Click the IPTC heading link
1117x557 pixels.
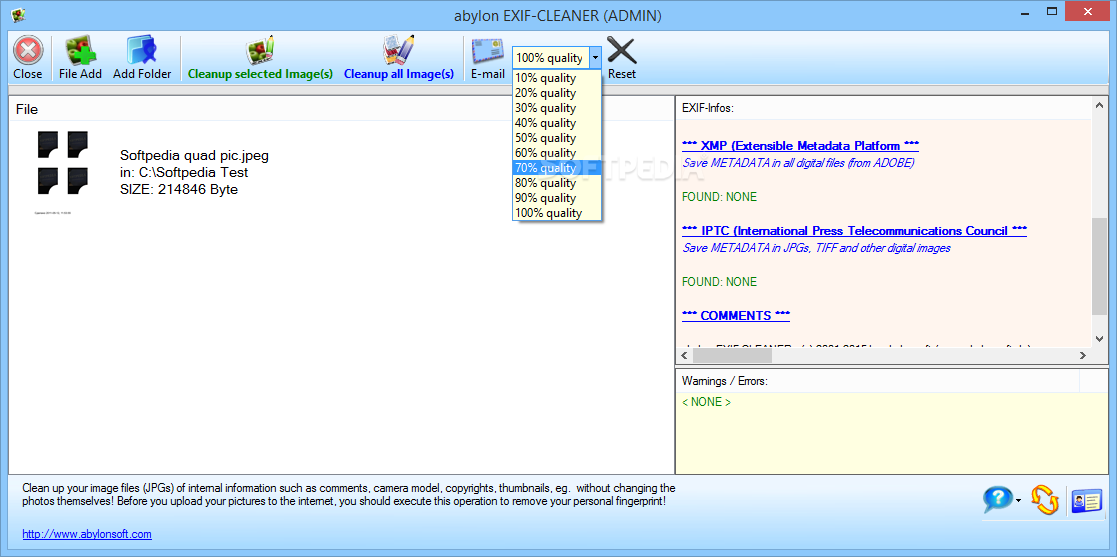pyautogui.click(x=854, y=231)
